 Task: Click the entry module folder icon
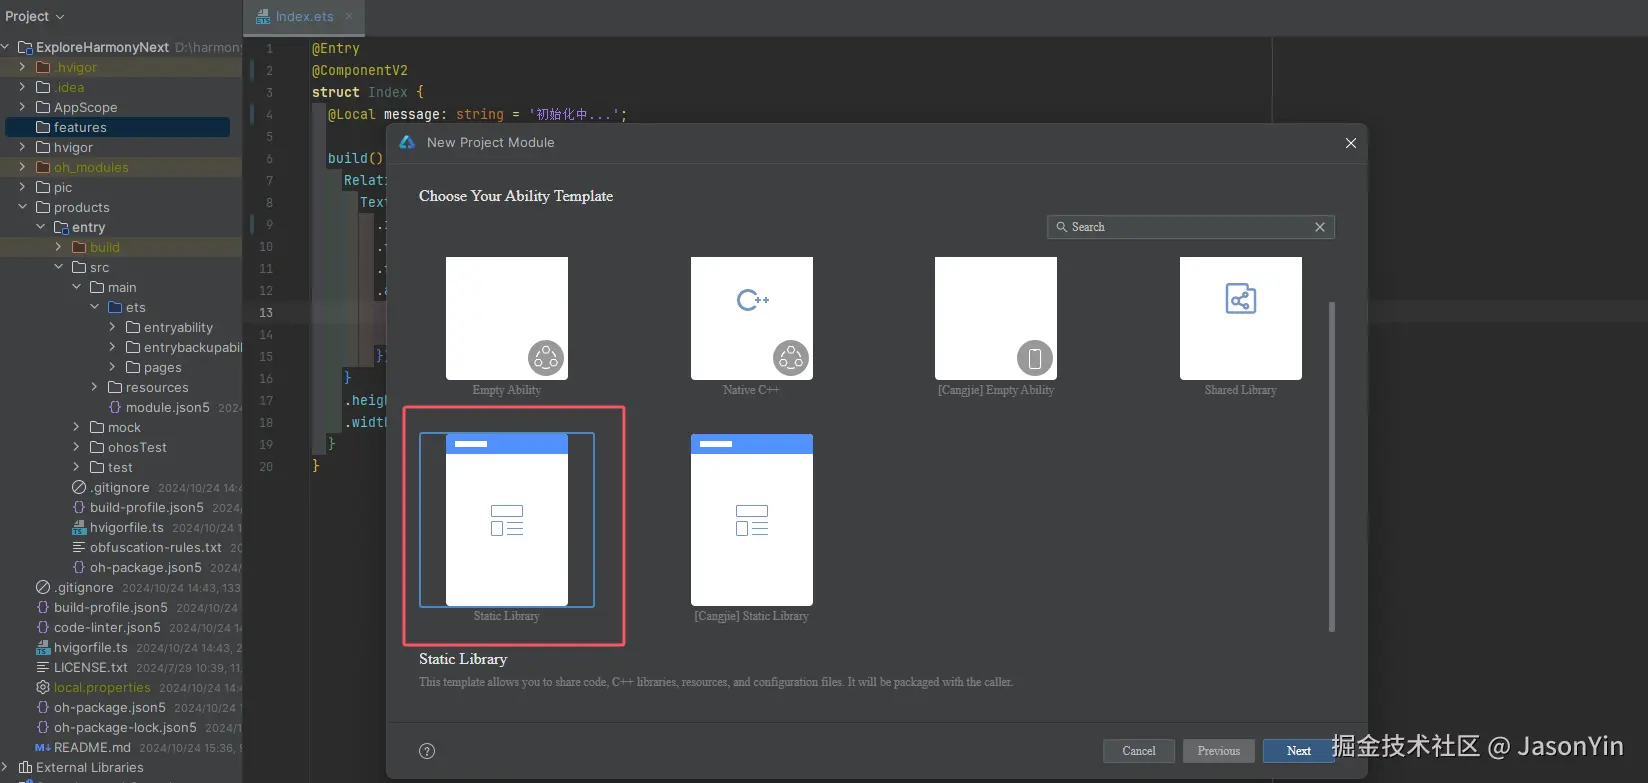(61, 227)
